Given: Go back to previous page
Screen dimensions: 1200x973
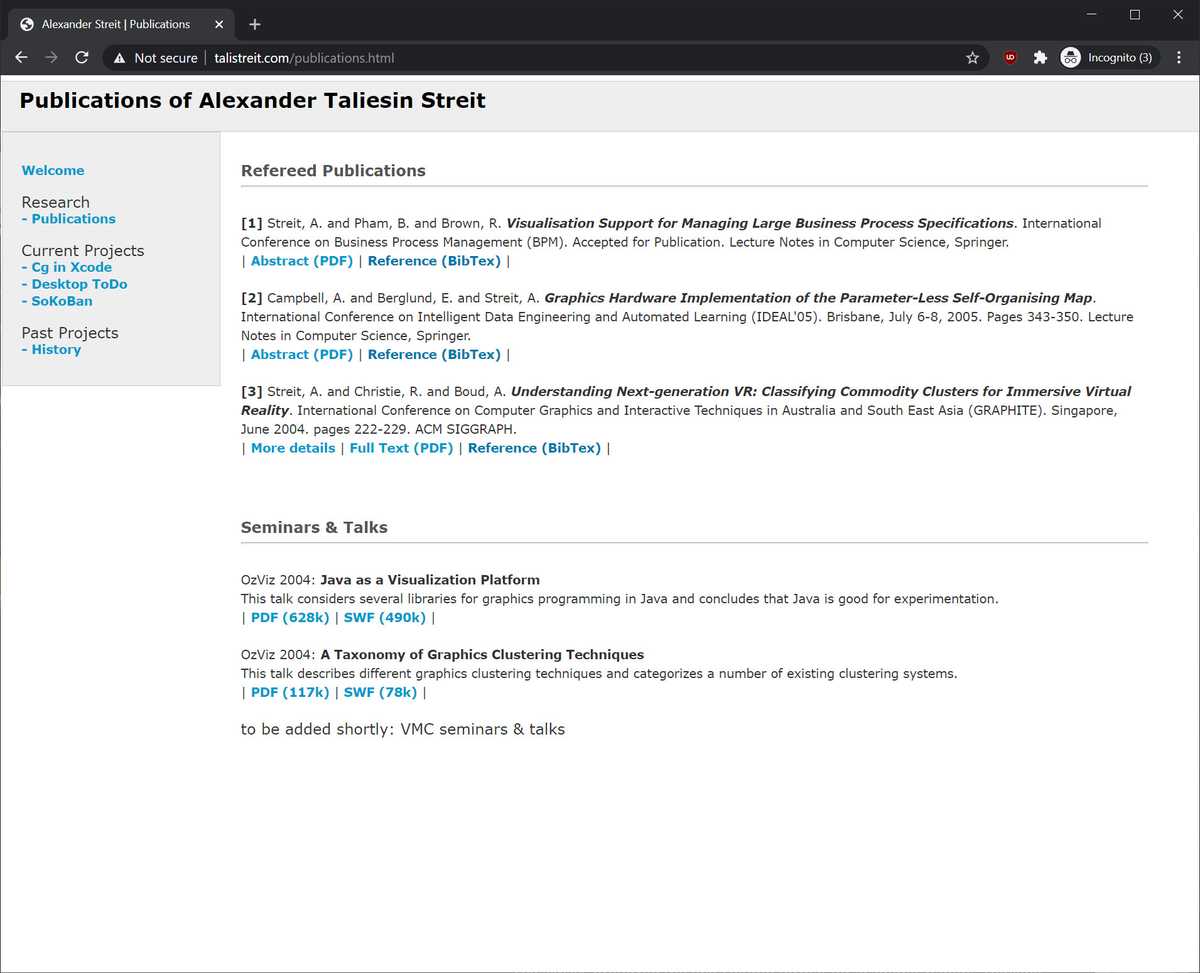Looking at the screenshot, I should pos(21,58).
